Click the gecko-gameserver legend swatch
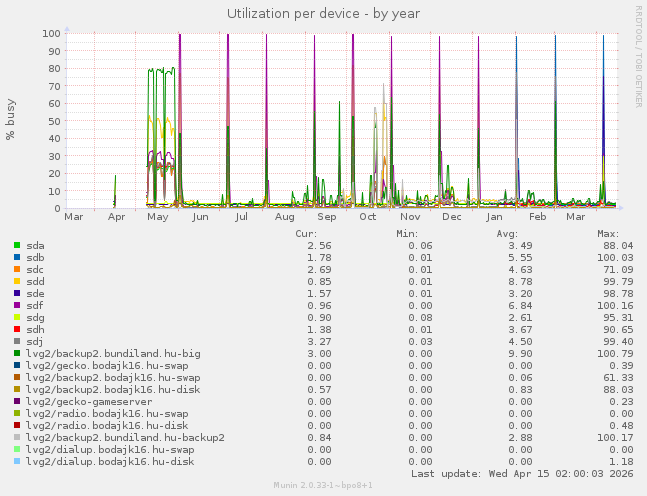Viewport: 647px width, 496px height. click(17, 401)
